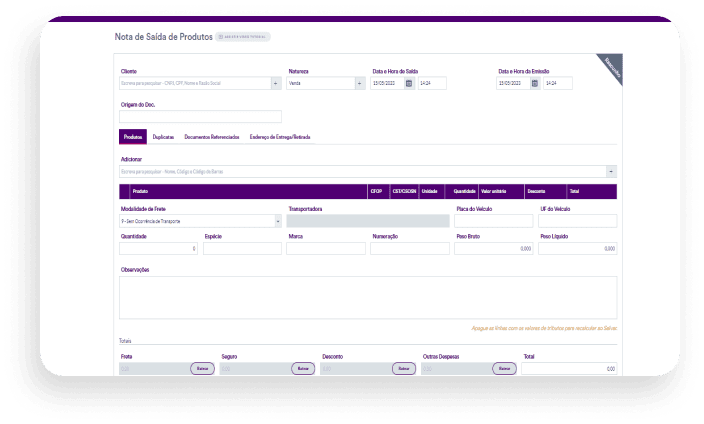Click the video tutorial button beside the title

pyautogui.click(x=242, y=37)
